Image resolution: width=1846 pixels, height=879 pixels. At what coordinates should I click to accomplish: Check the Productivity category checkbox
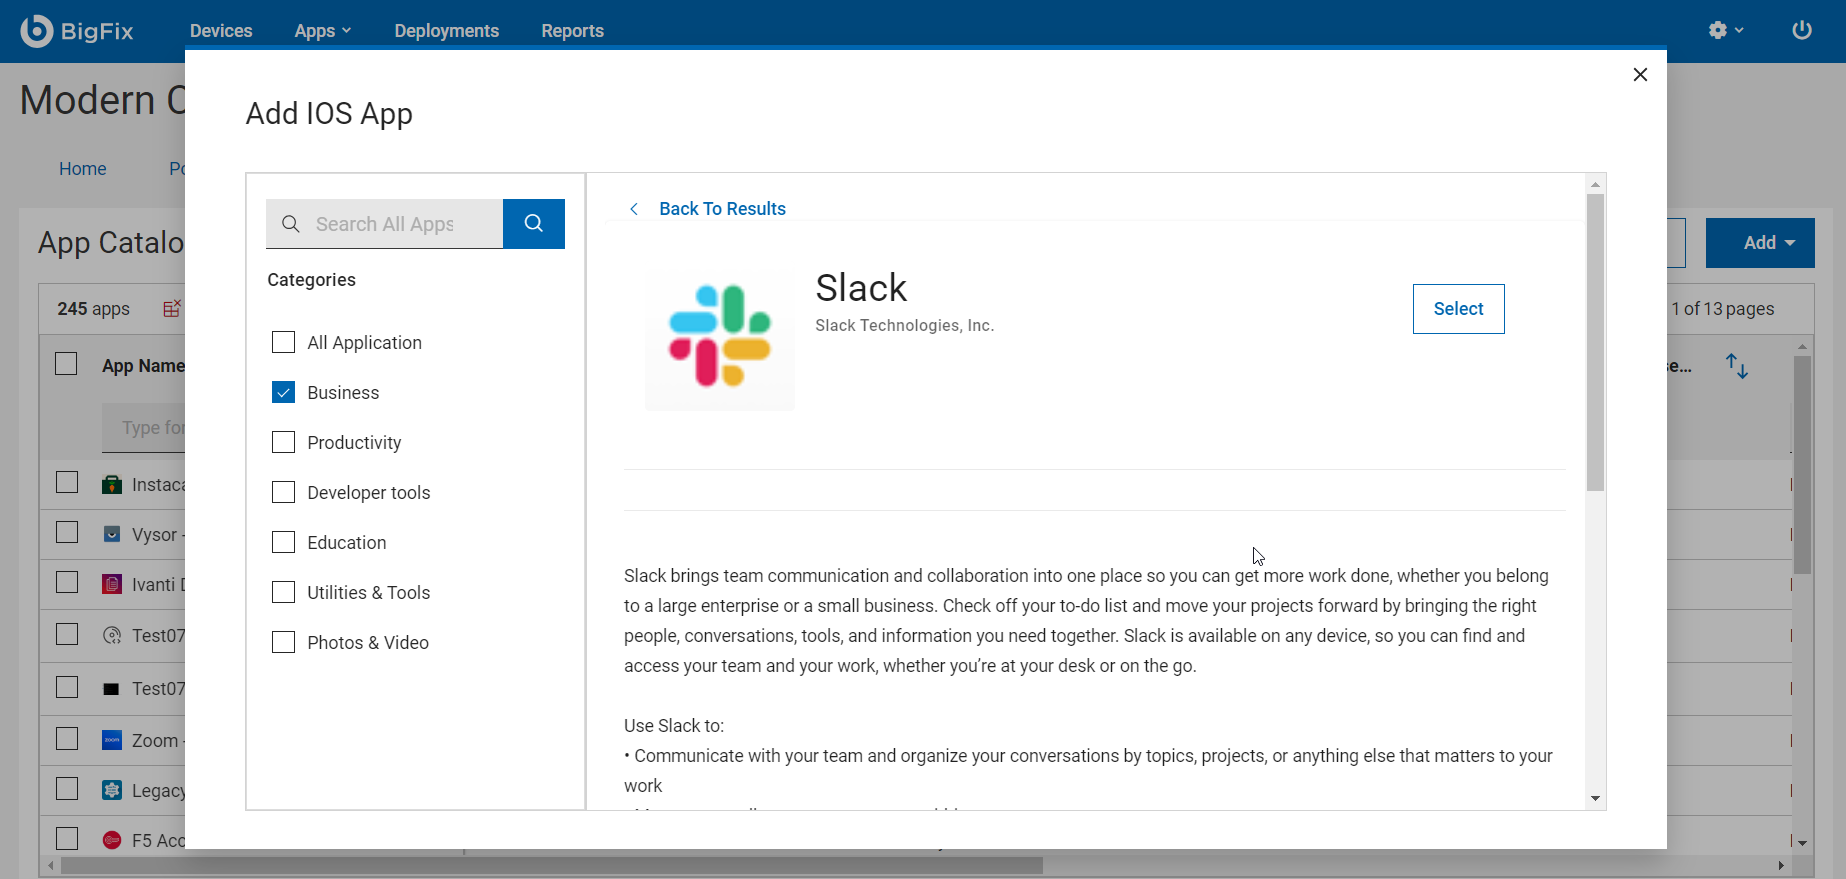coord(284,442)
